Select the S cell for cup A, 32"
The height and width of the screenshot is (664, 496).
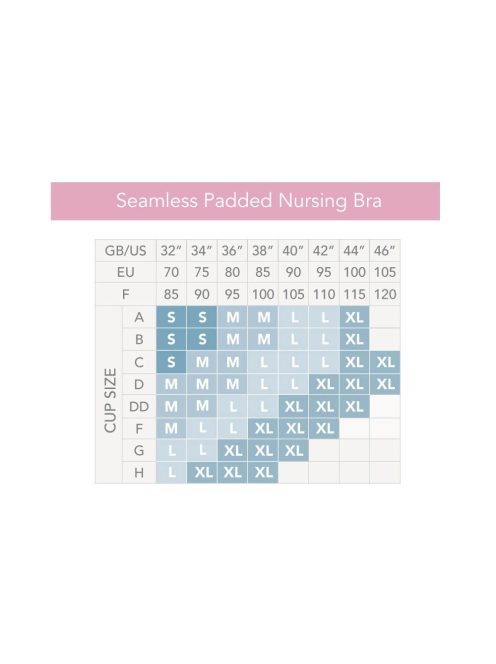pyautogui.click(x=171, y=317)
